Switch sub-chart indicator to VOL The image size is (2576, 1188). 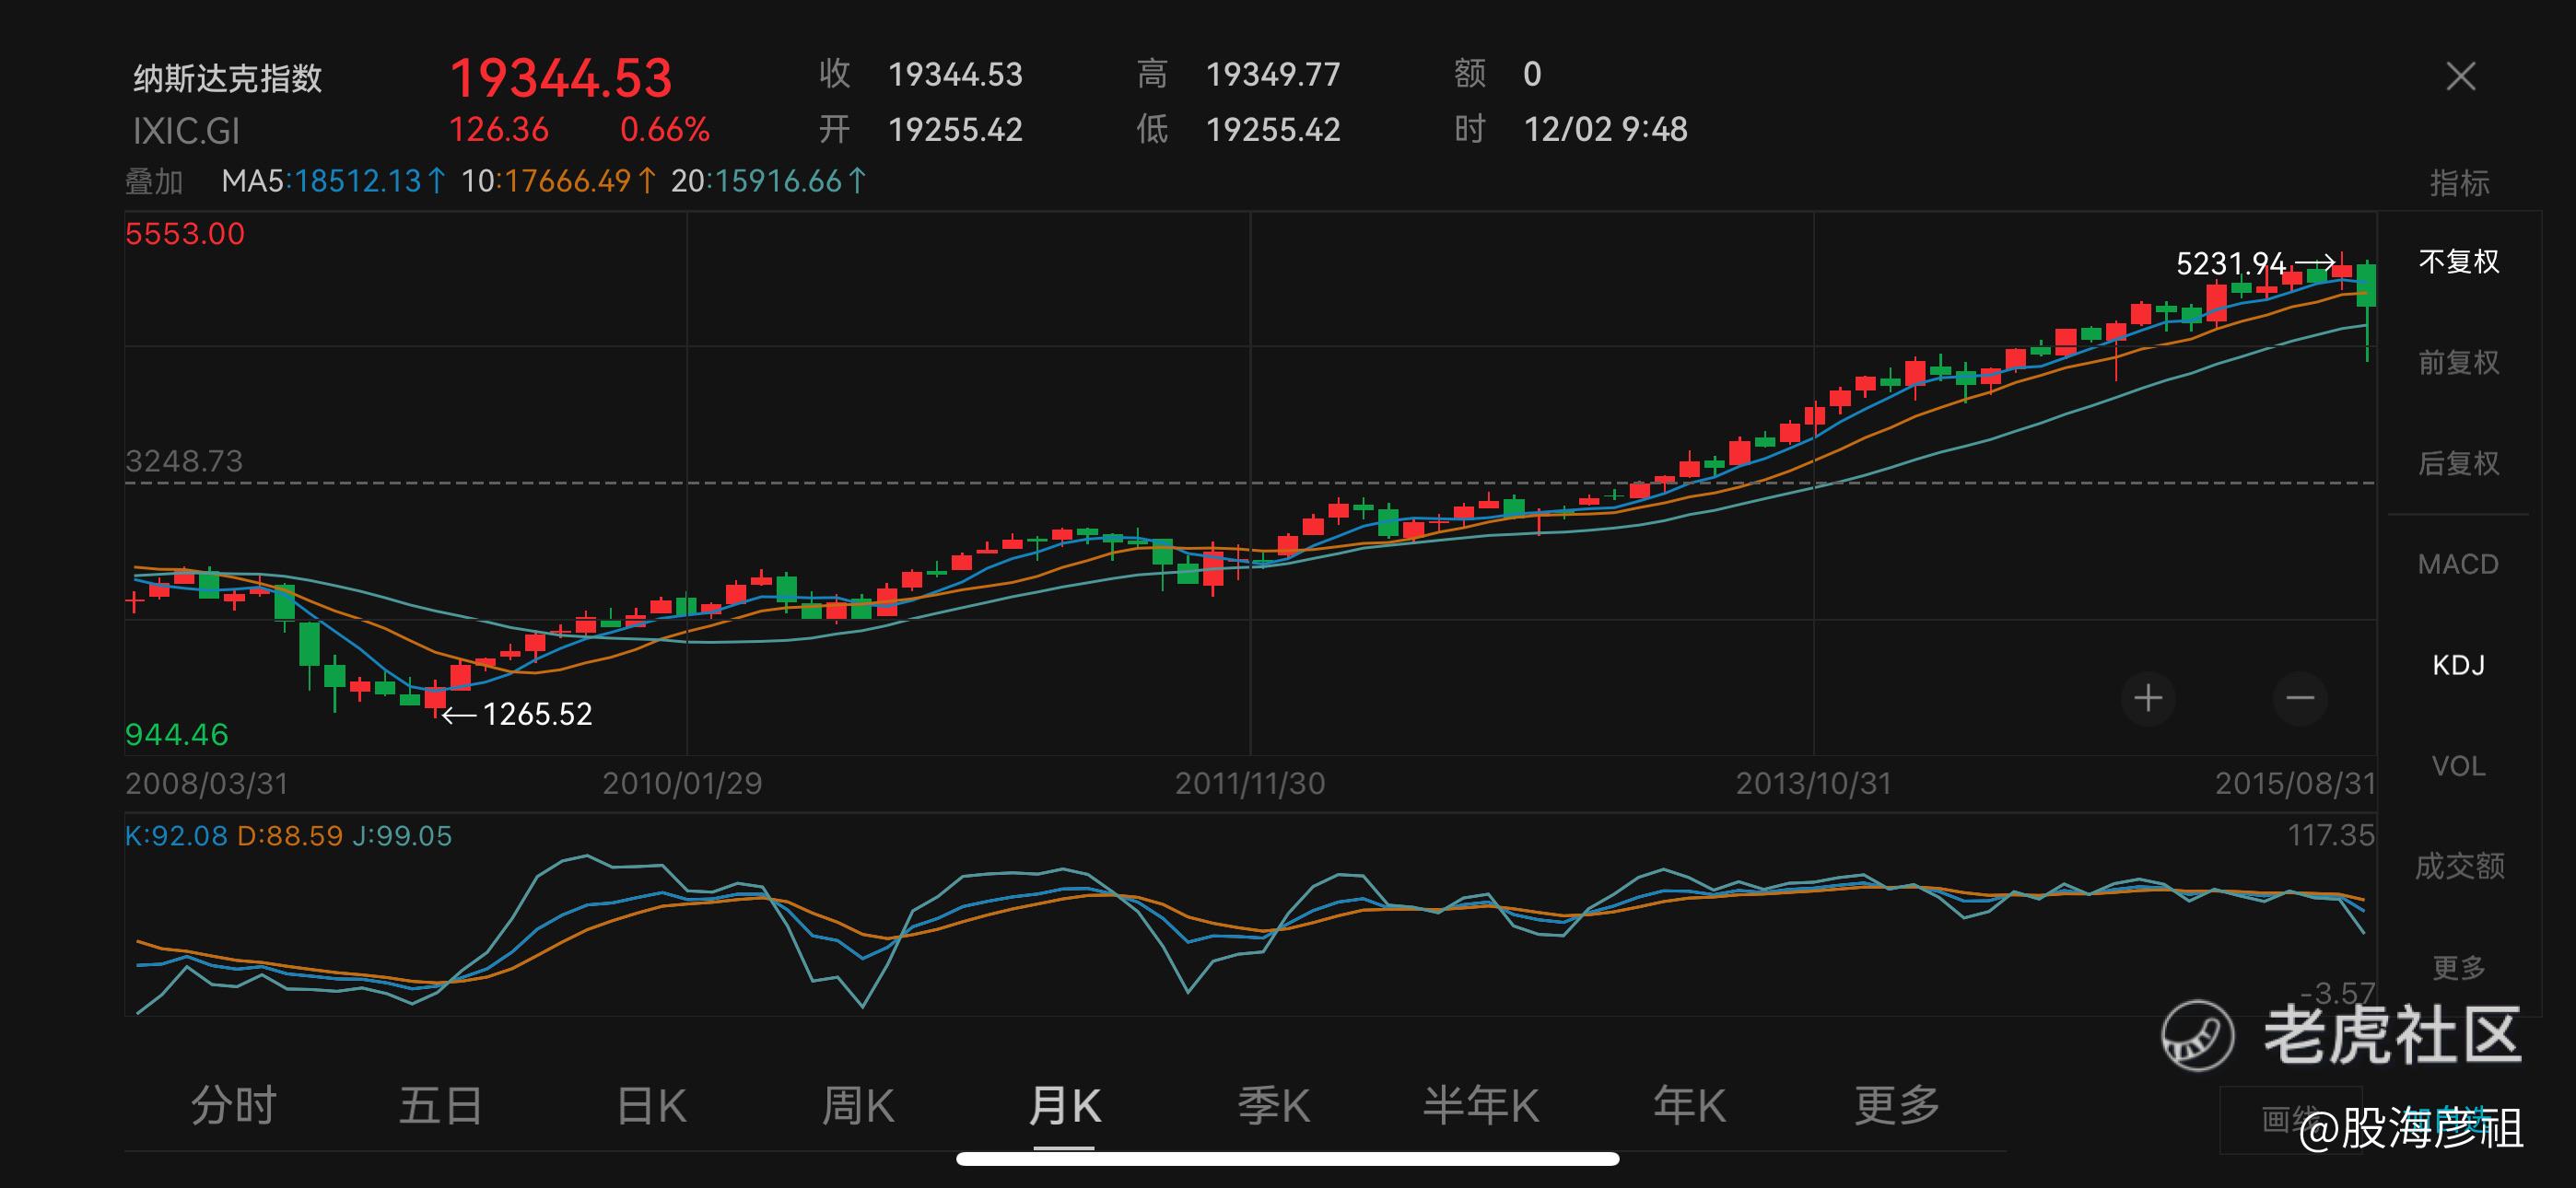point(2458,766)
